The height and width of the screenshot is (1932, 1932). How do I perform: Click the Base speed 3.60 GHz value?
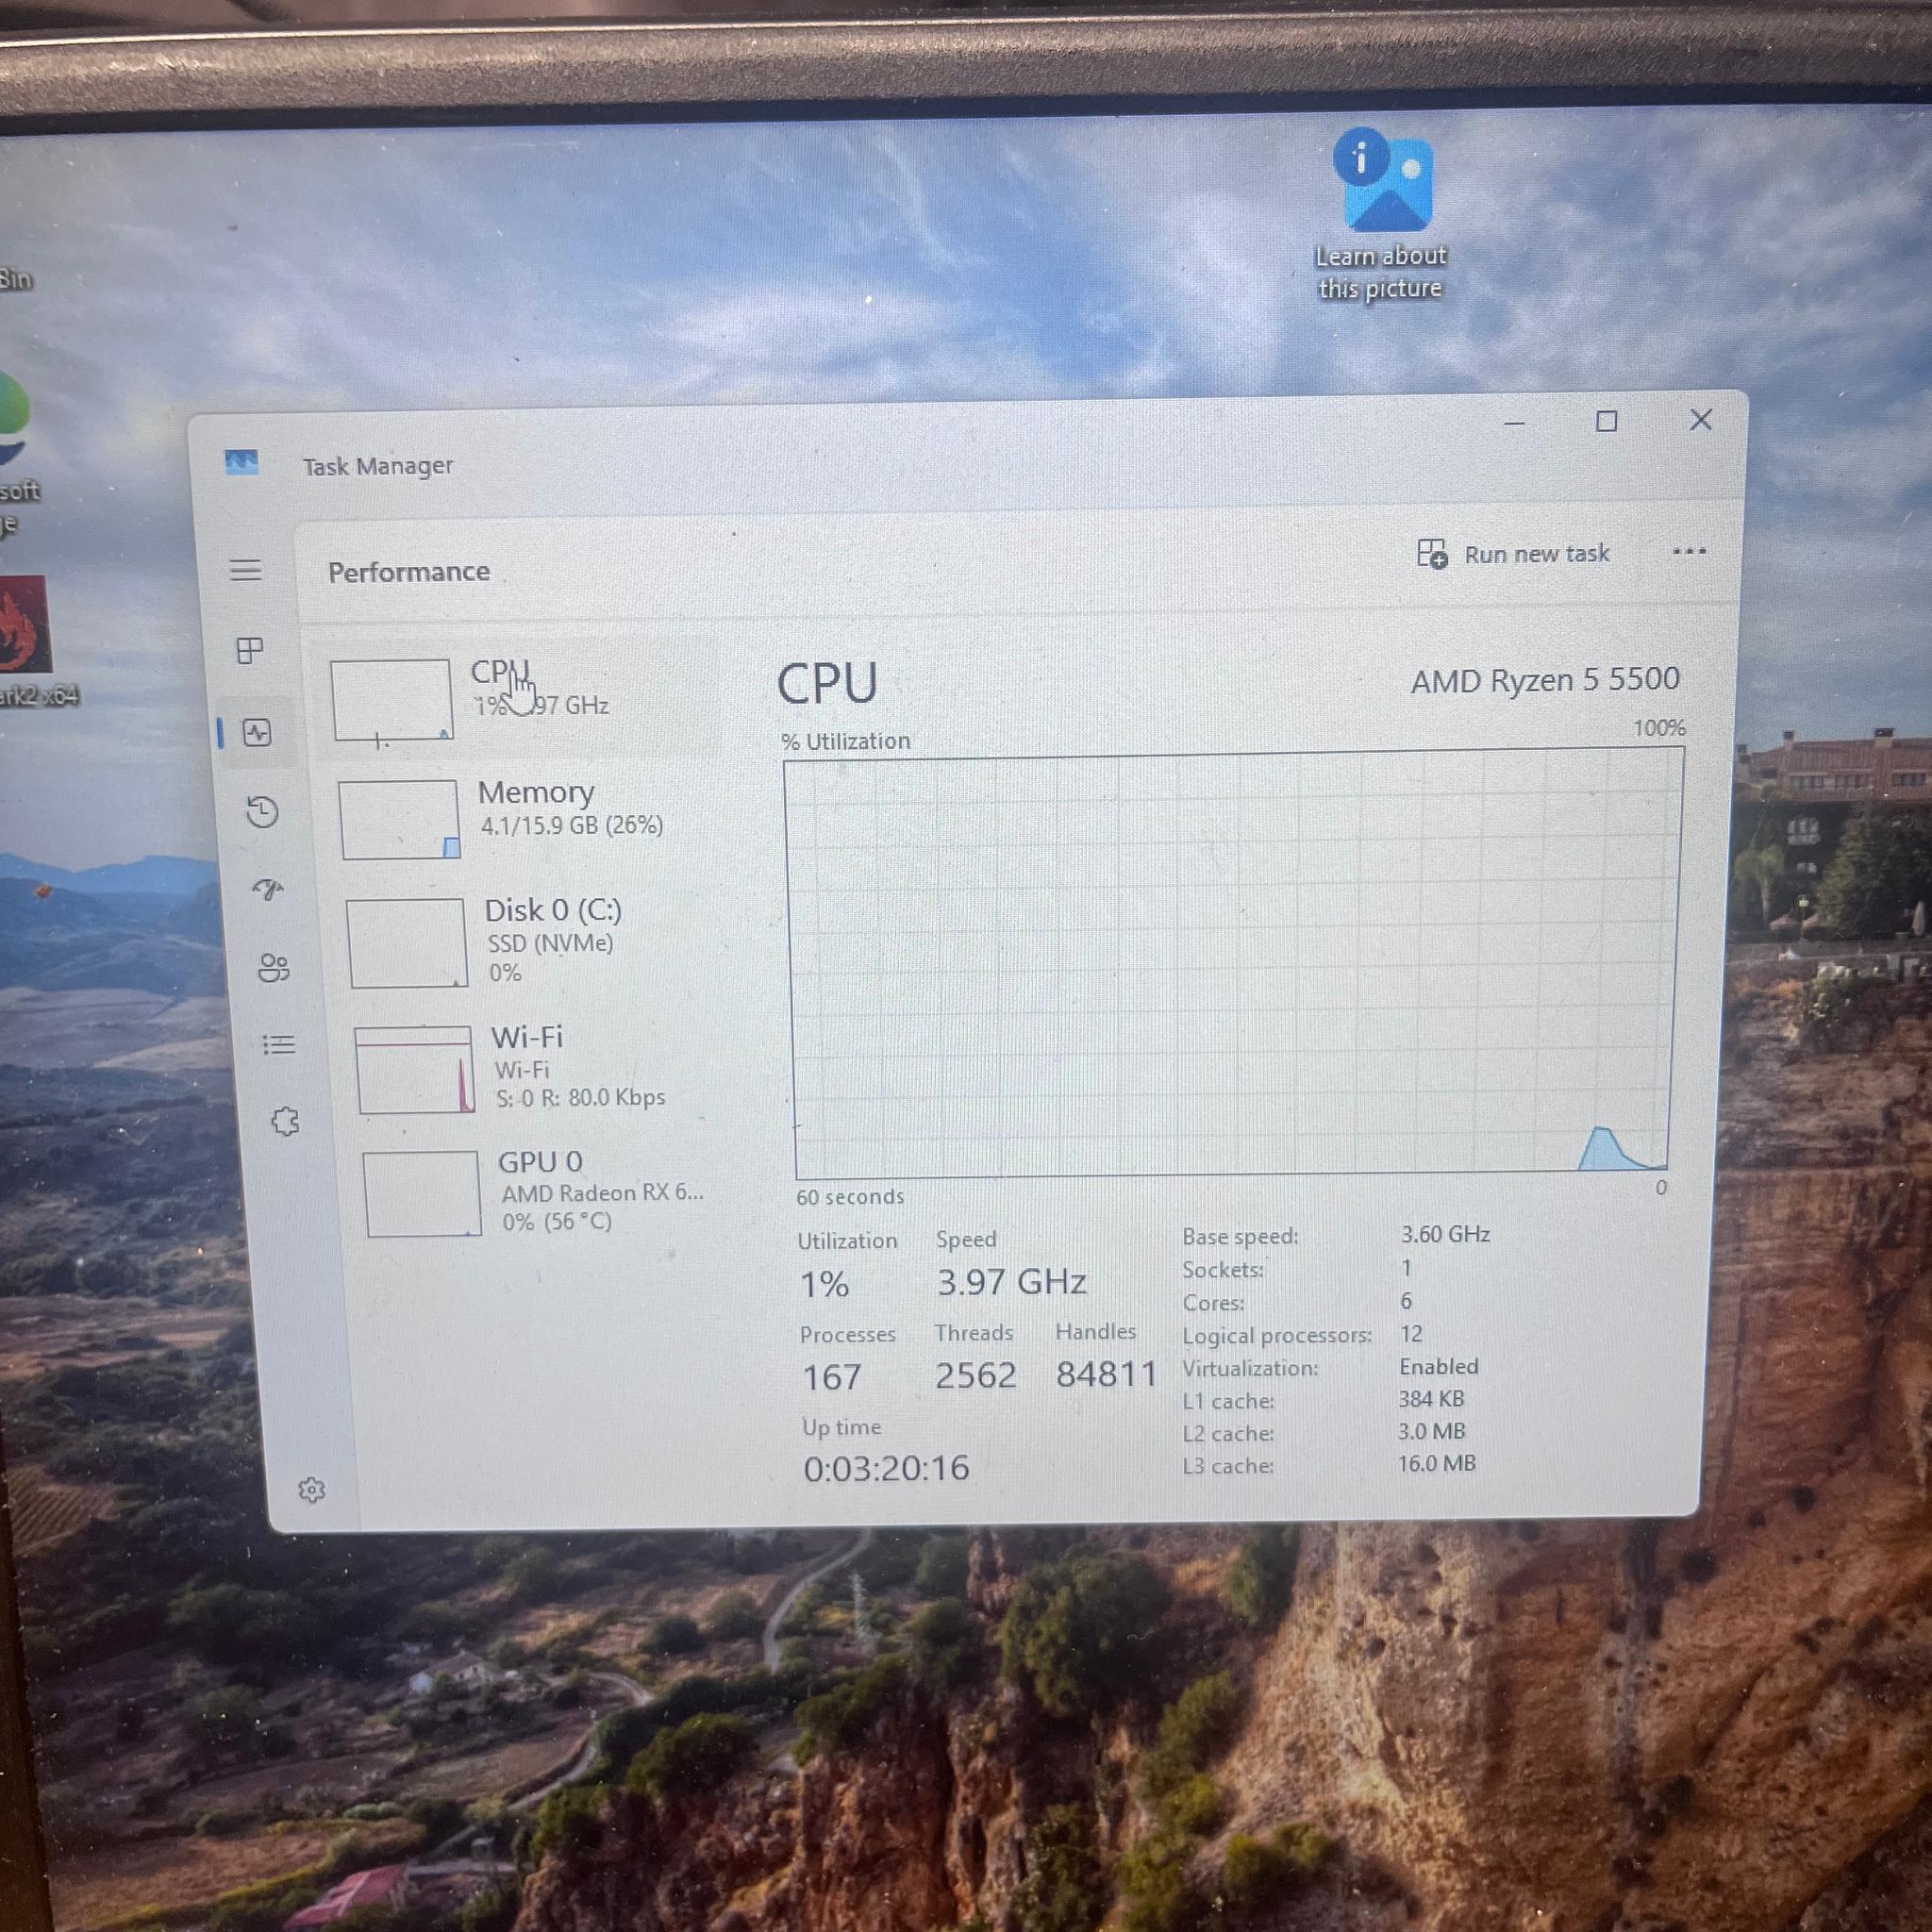pos(1445,1234)
